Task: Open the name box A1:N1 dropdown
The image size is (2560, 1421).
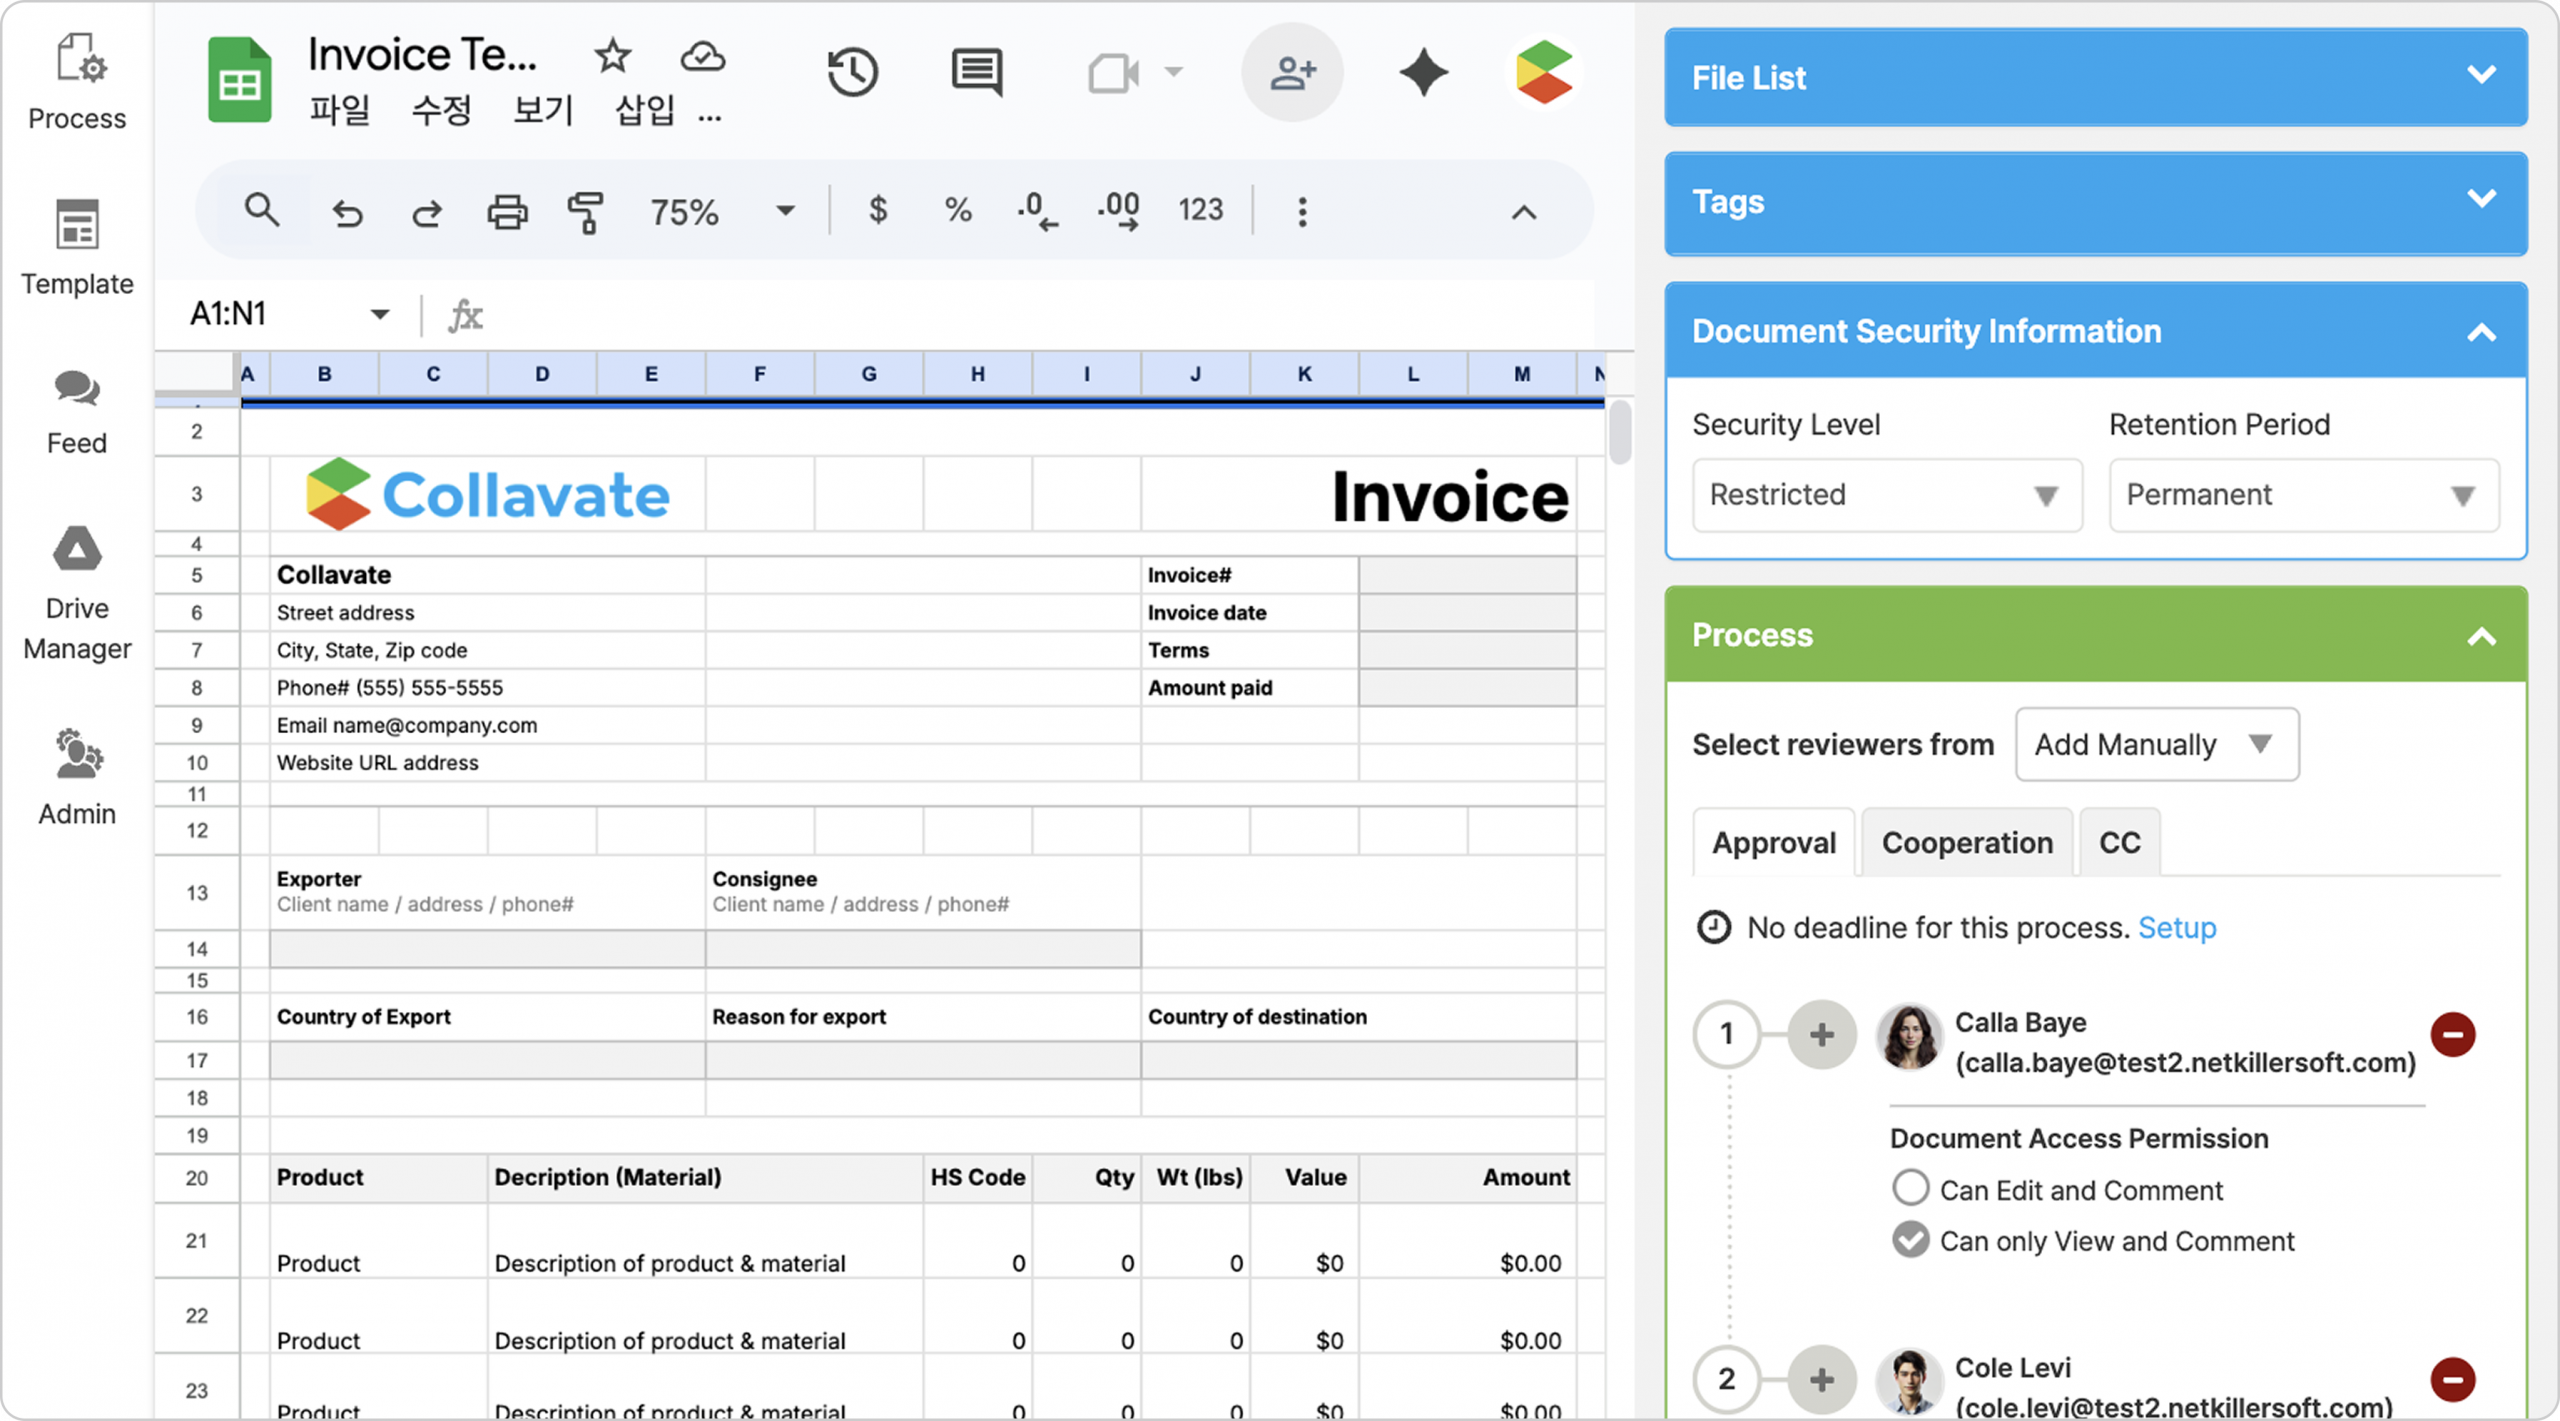Action: coord(379,314)
